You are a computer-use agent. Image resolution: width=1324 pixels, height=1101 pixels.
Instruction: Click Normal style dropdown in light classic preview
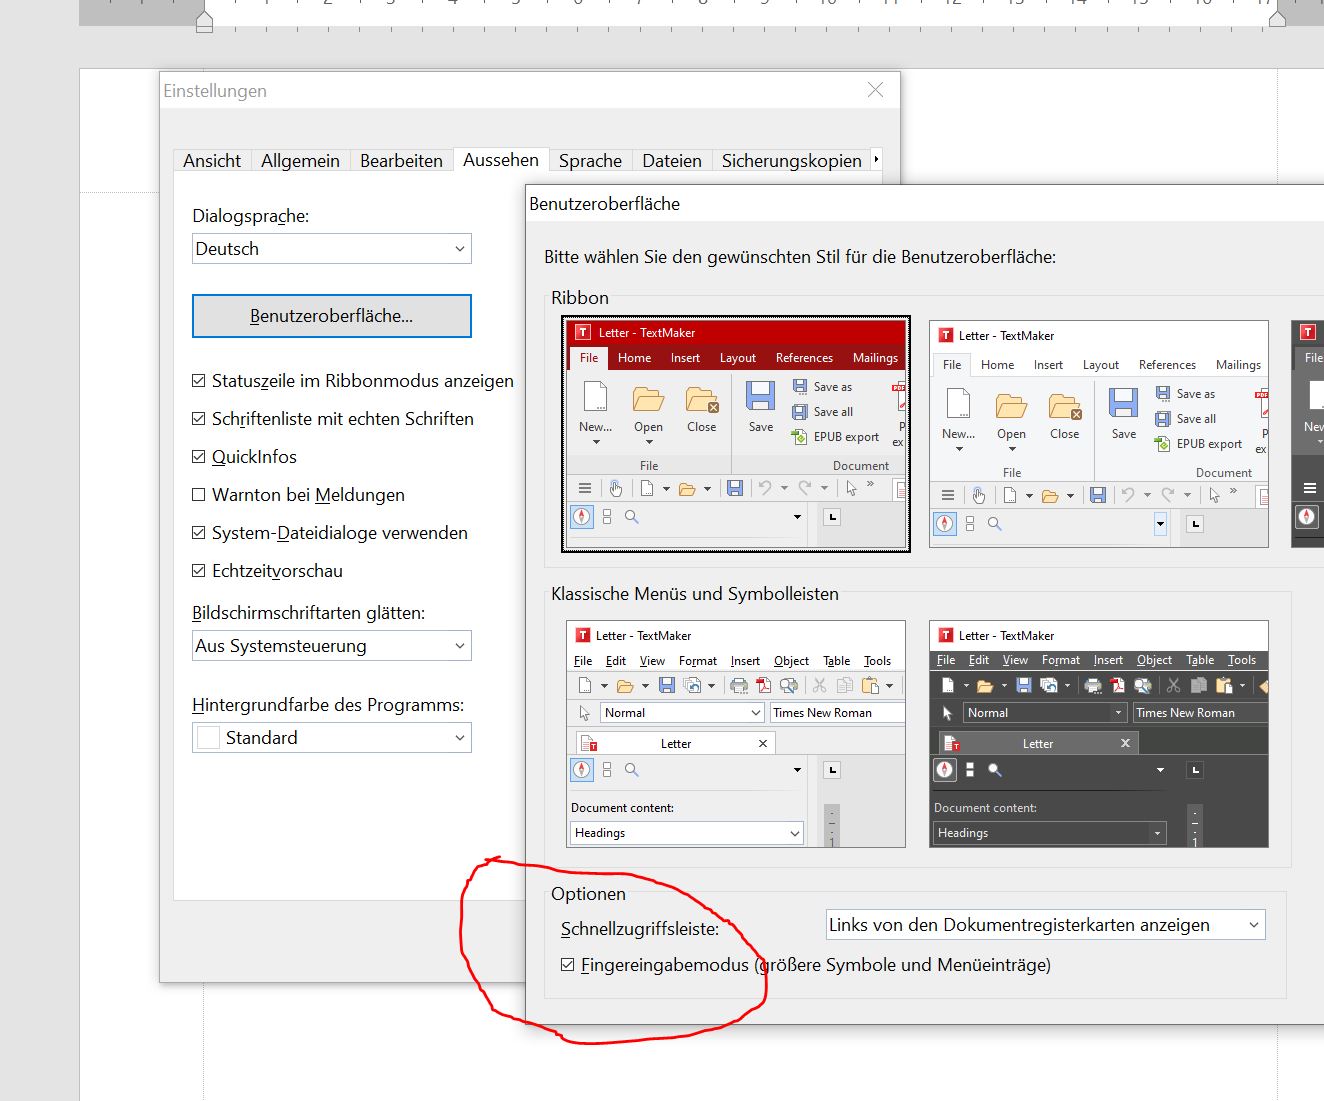pos(683,713)
